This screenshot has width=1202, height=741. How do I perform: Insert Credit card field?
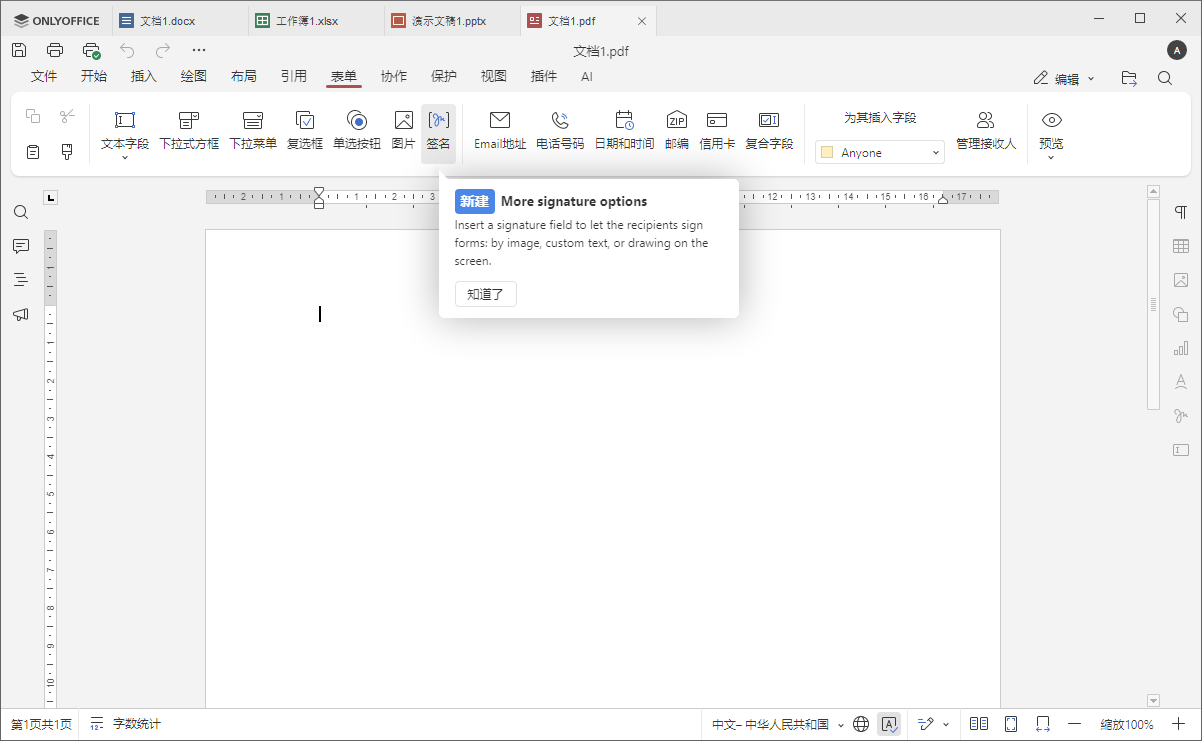point(717,131)
